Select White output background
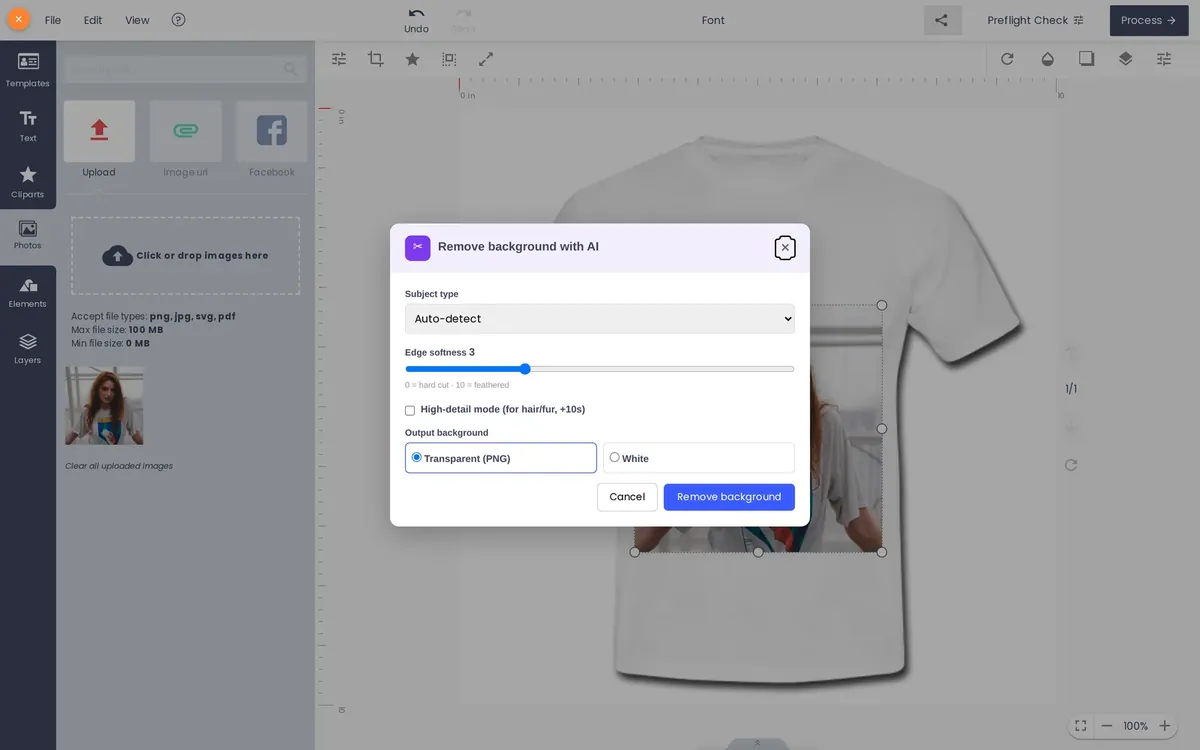 click(x=699, y=458)
